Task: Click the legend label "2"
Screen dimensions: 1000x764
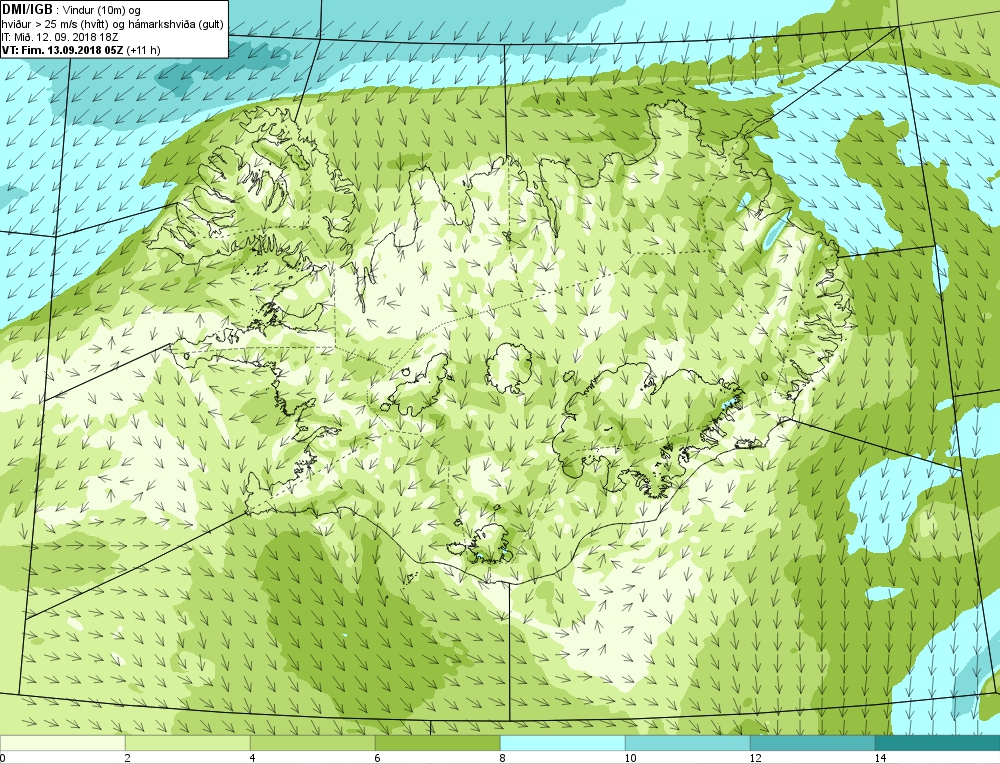Action: (x=128, y=758)
